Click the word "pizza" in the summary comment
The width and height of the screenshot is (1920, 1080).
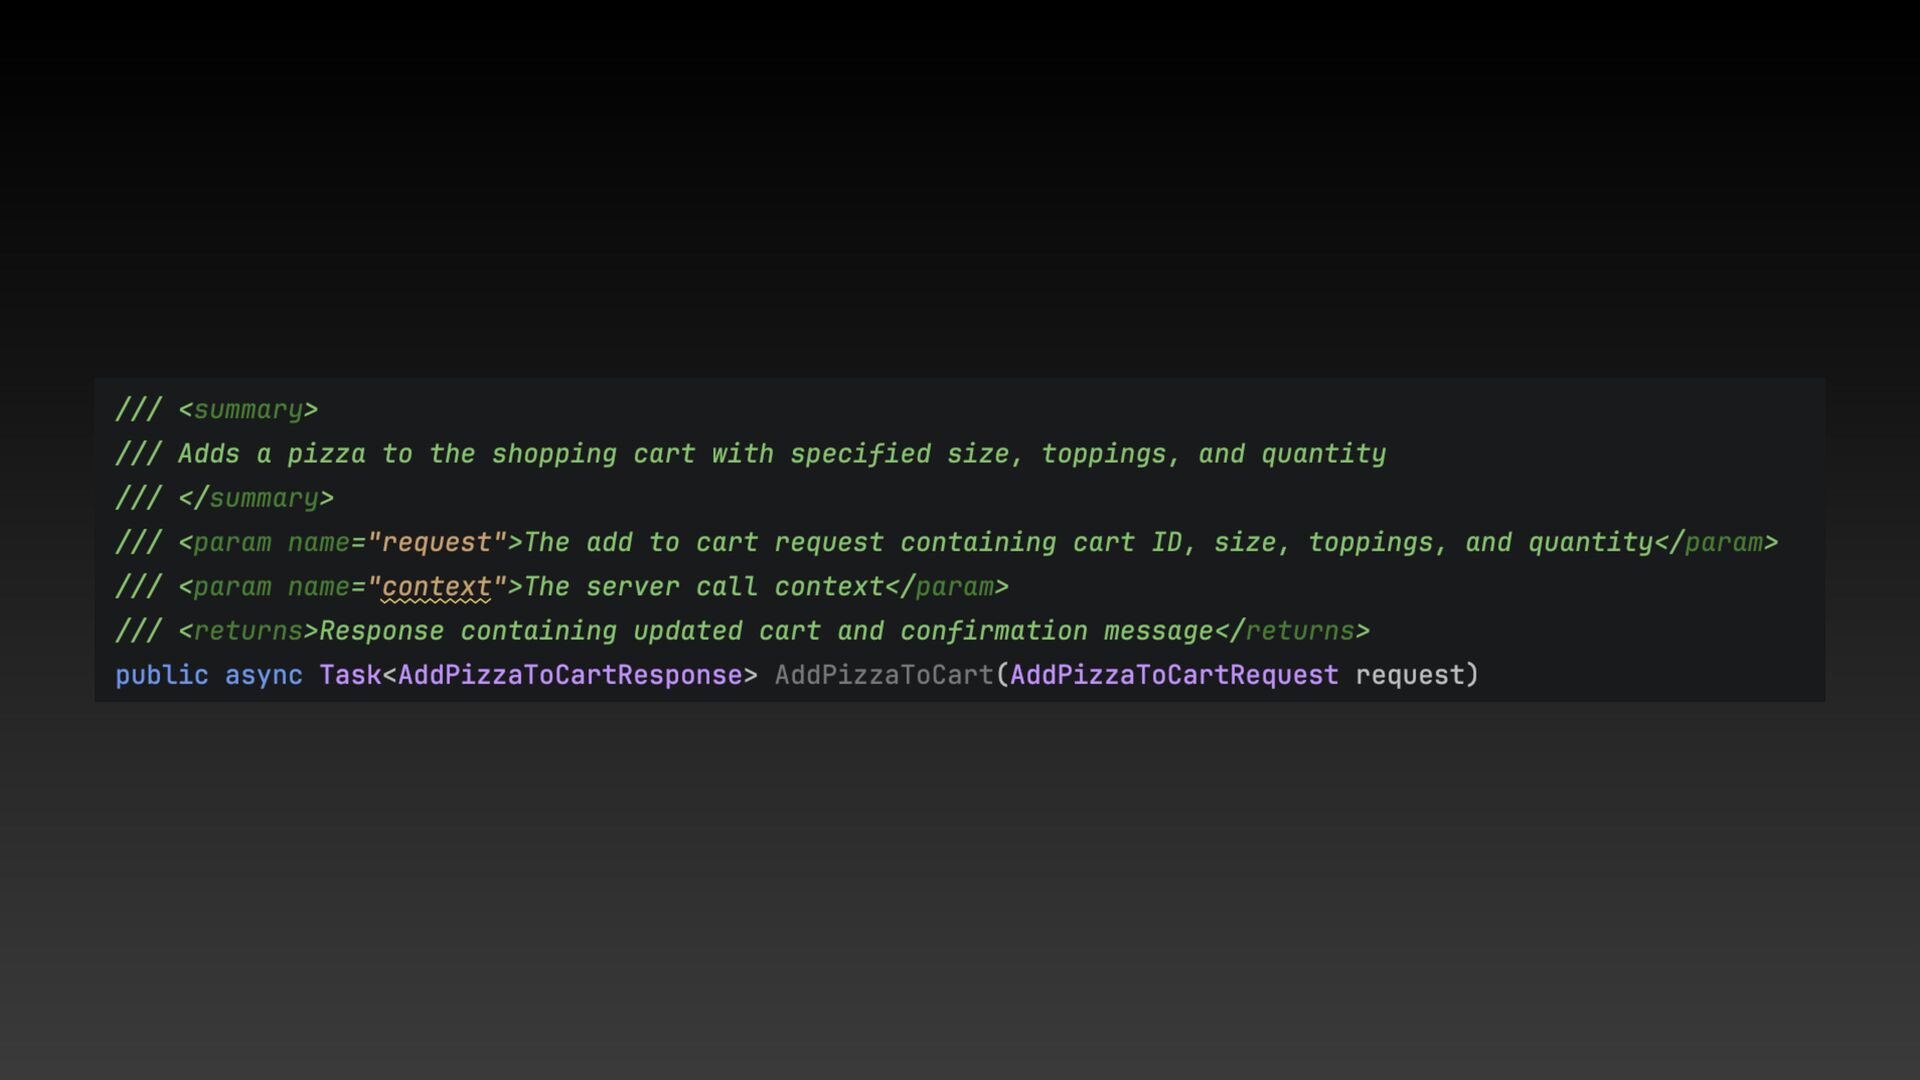click(x=326, y=454)
